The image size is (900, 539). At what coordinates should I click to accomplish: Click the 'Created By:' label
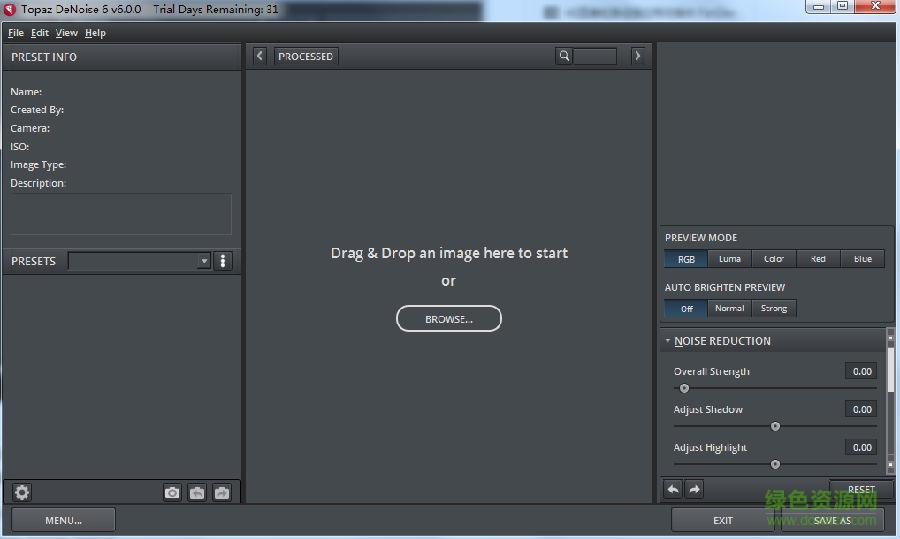coord(37,110)
